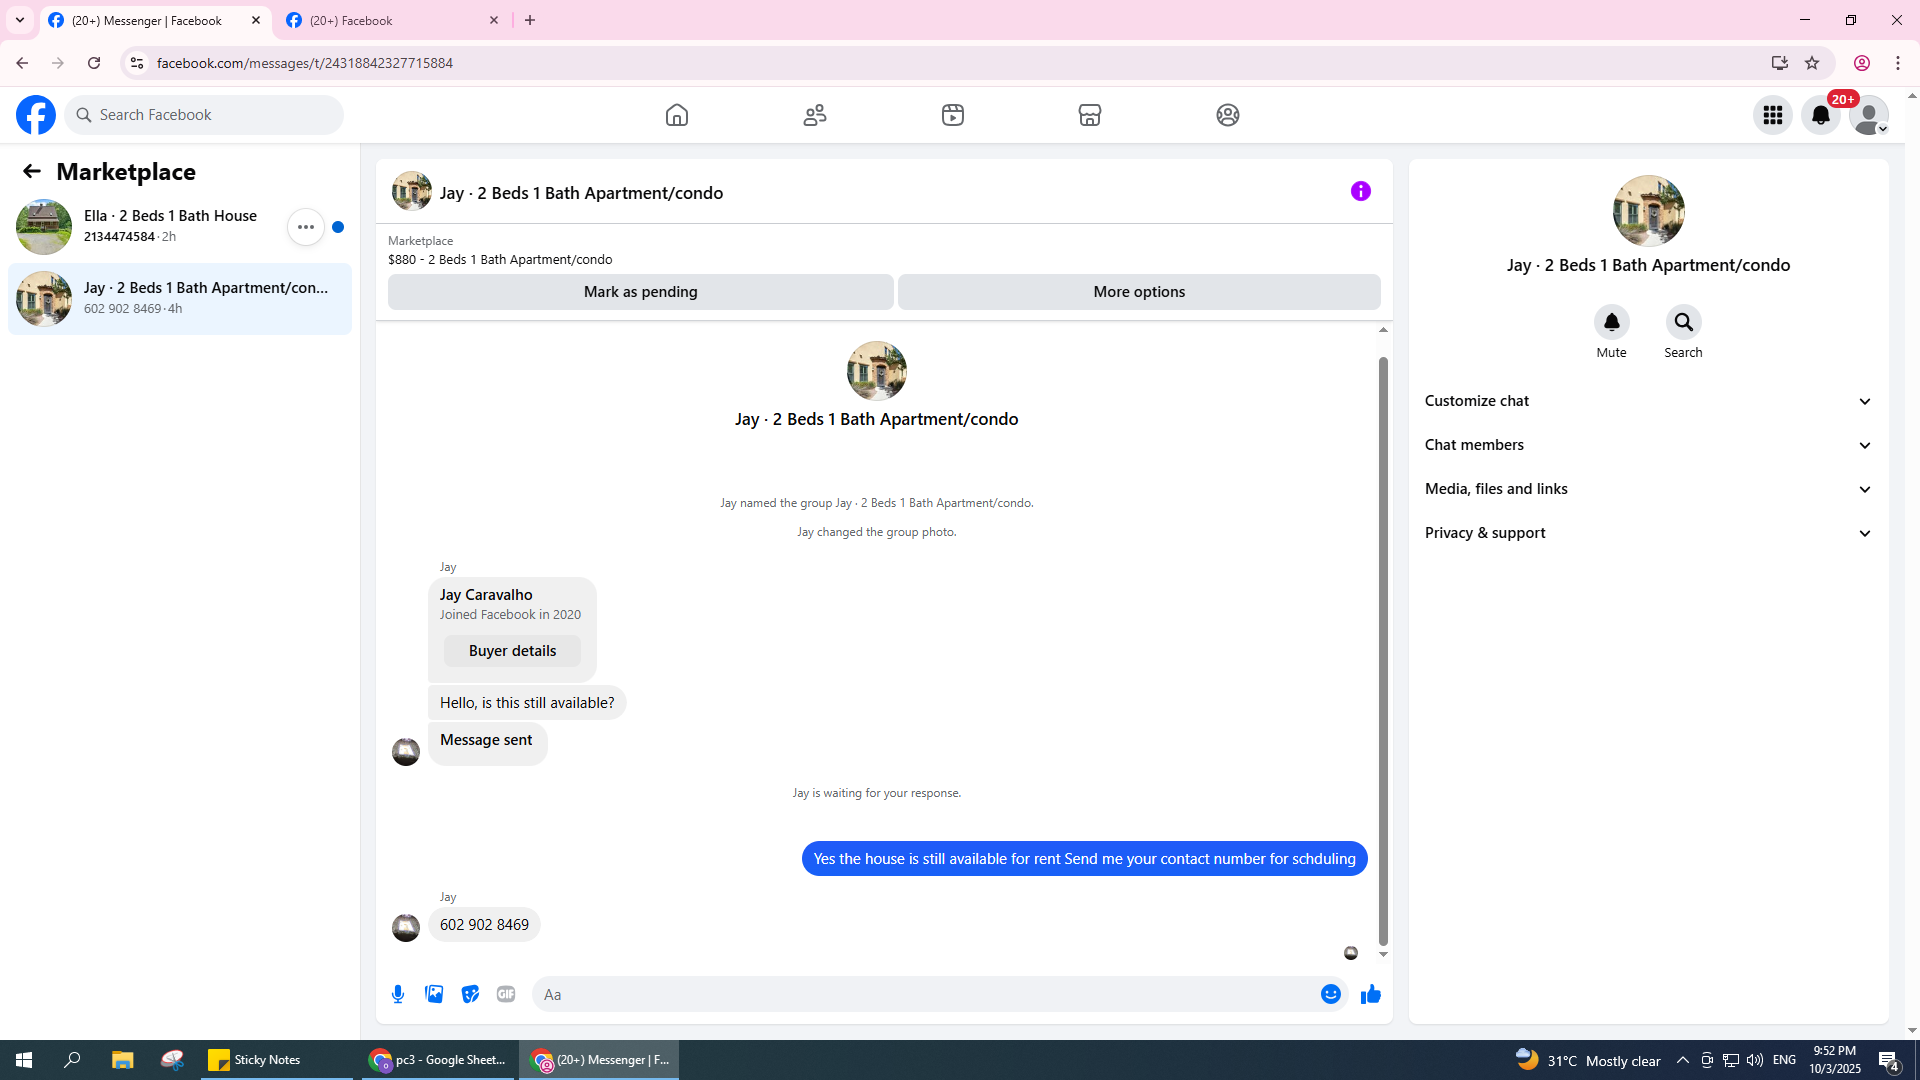Click the blue 'Yes the house is still available' message

tap(1085, 859)
